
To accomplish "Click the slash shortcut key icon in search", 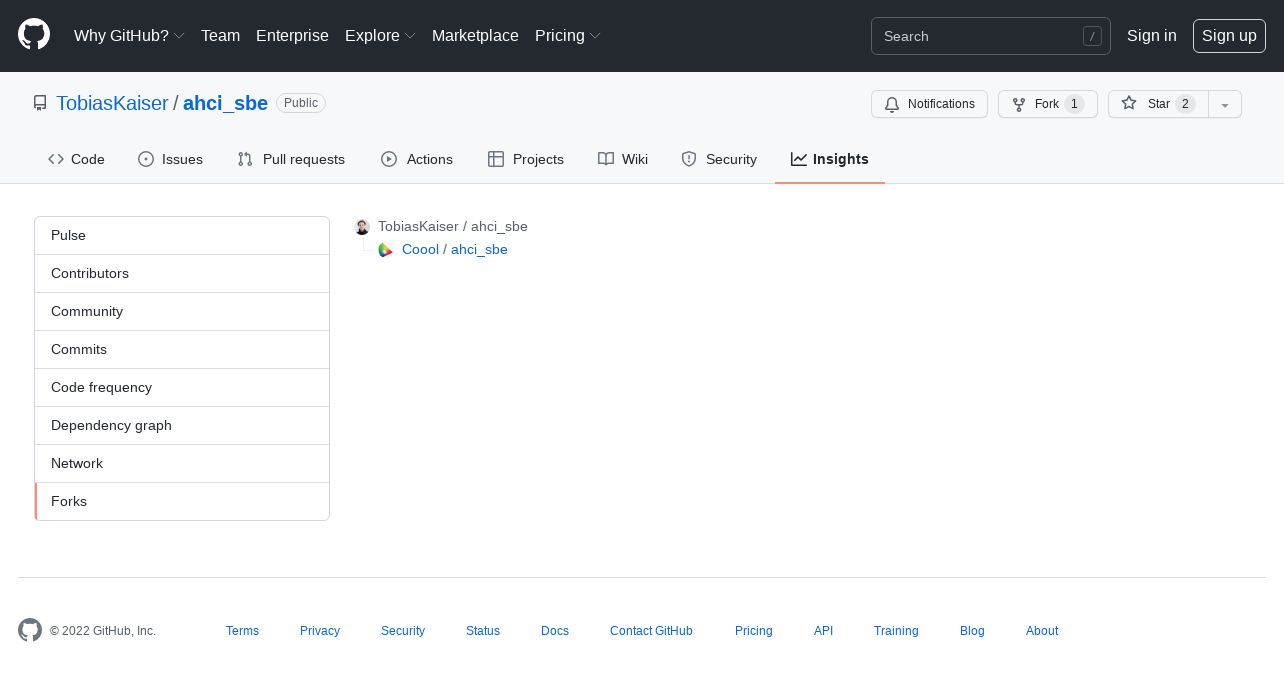I will point(1092,36).
